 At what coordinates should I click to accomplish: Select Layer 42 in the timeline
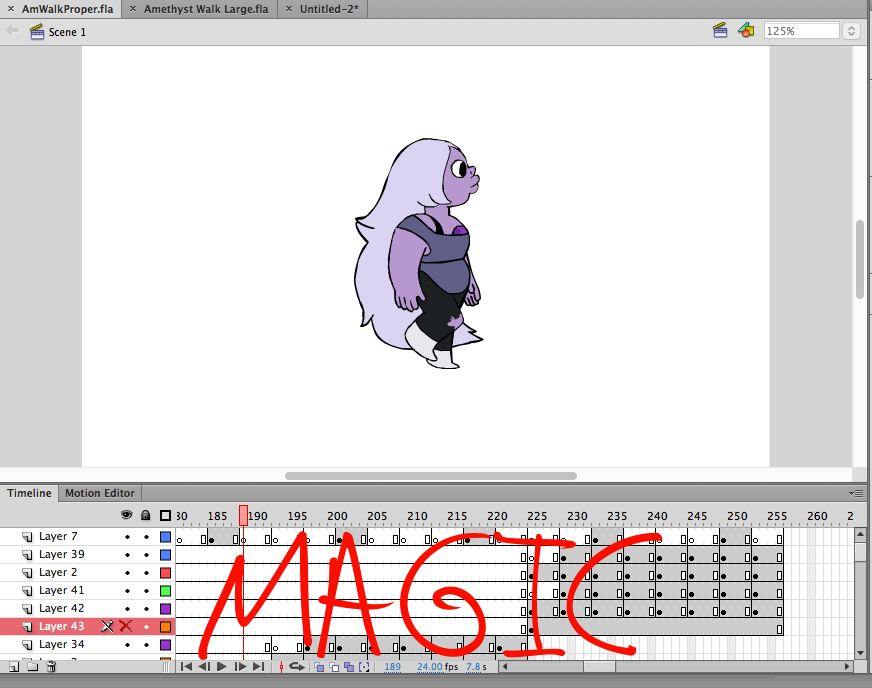point(61,608)
